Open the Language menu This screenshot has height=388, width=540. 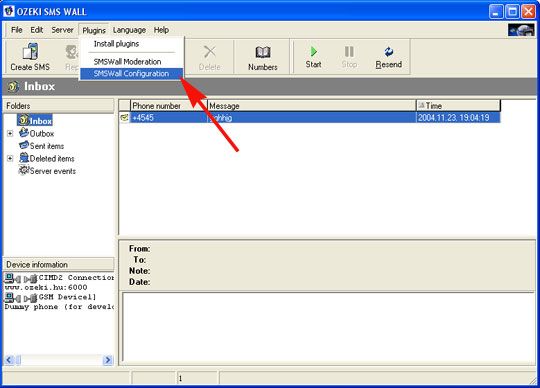[129, 30]
